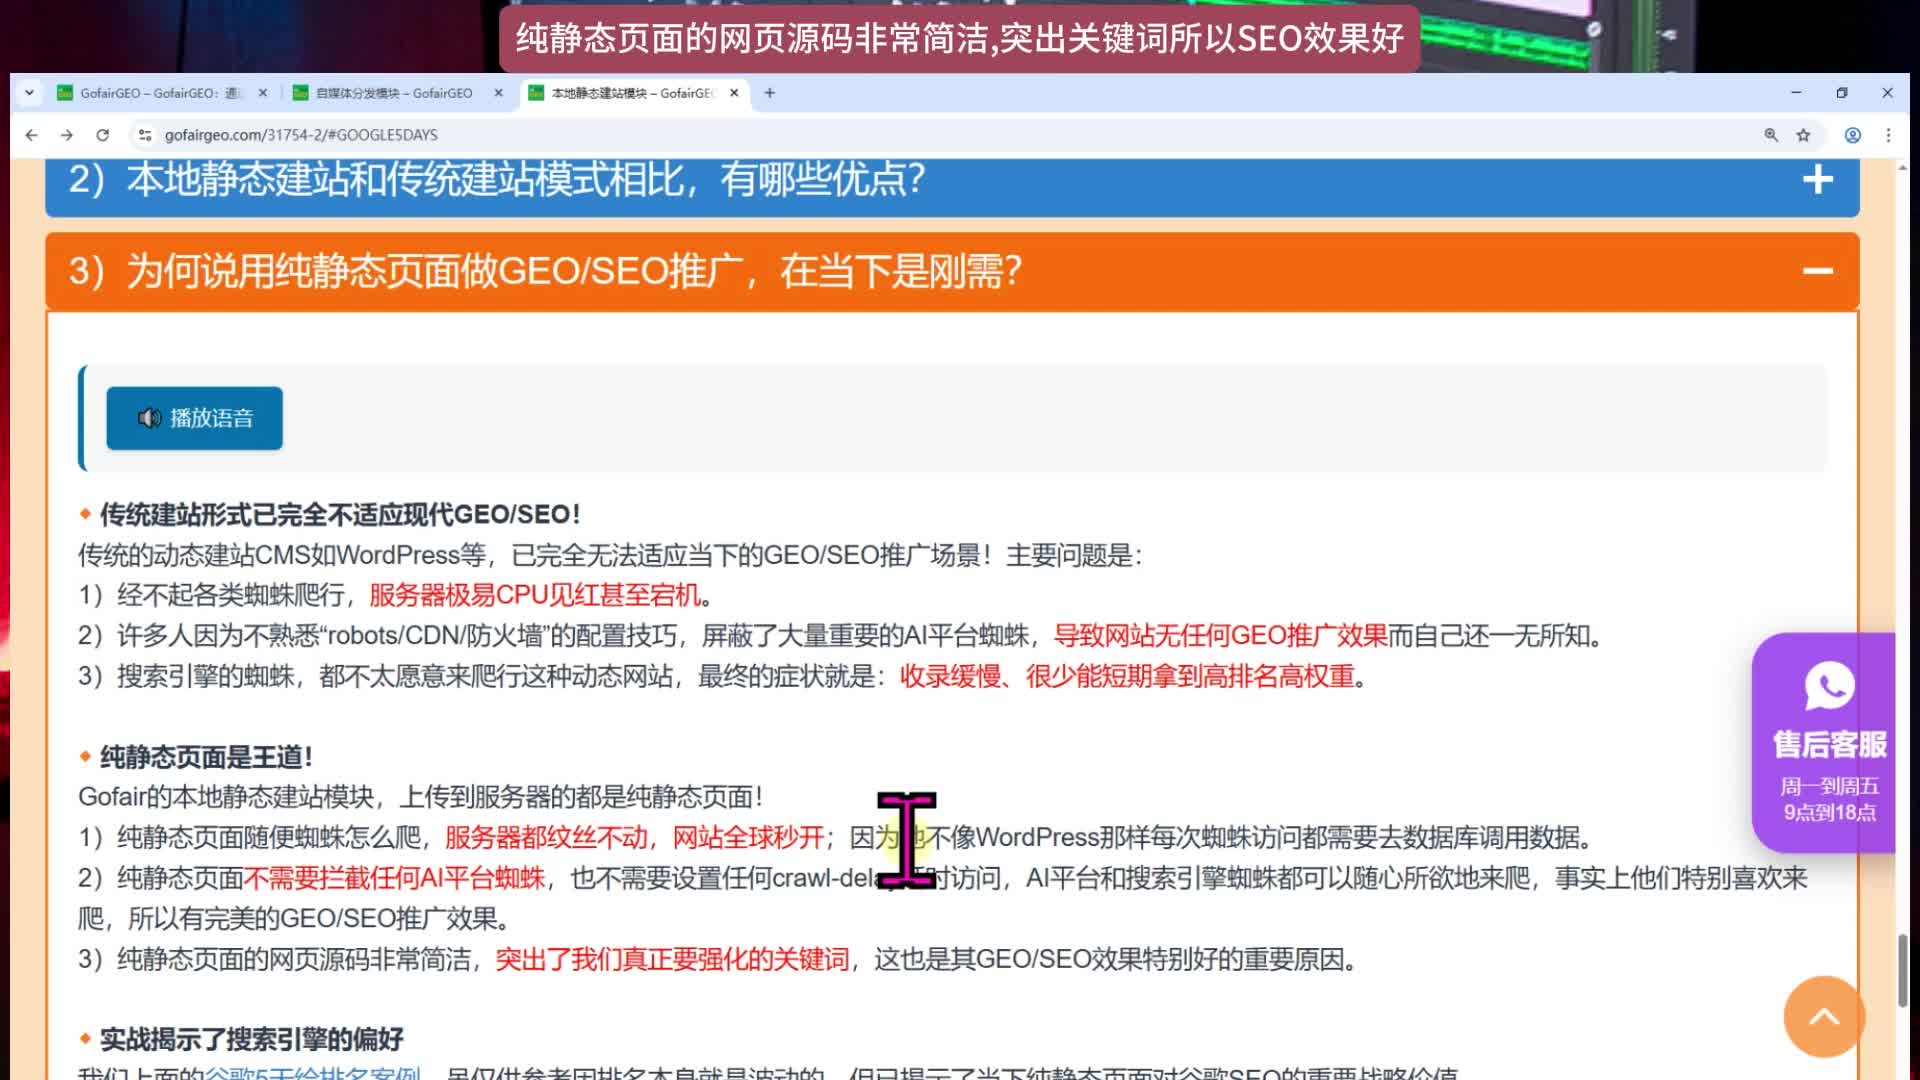The width and height of the screenshot is (1920, 1080).
Task: Open the tab search dropdown arrow
Action: coord(29,93)
